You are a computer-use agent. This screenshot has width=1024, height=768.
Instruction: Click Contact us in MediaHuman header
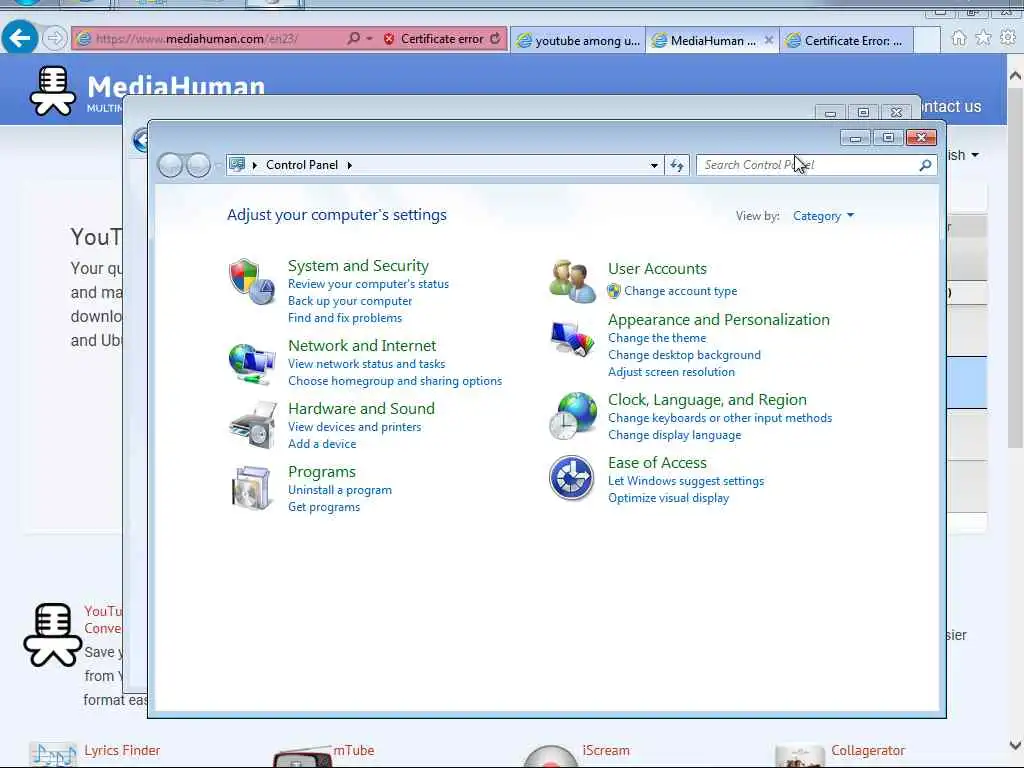pyautogui.click(x=952, y=106)
